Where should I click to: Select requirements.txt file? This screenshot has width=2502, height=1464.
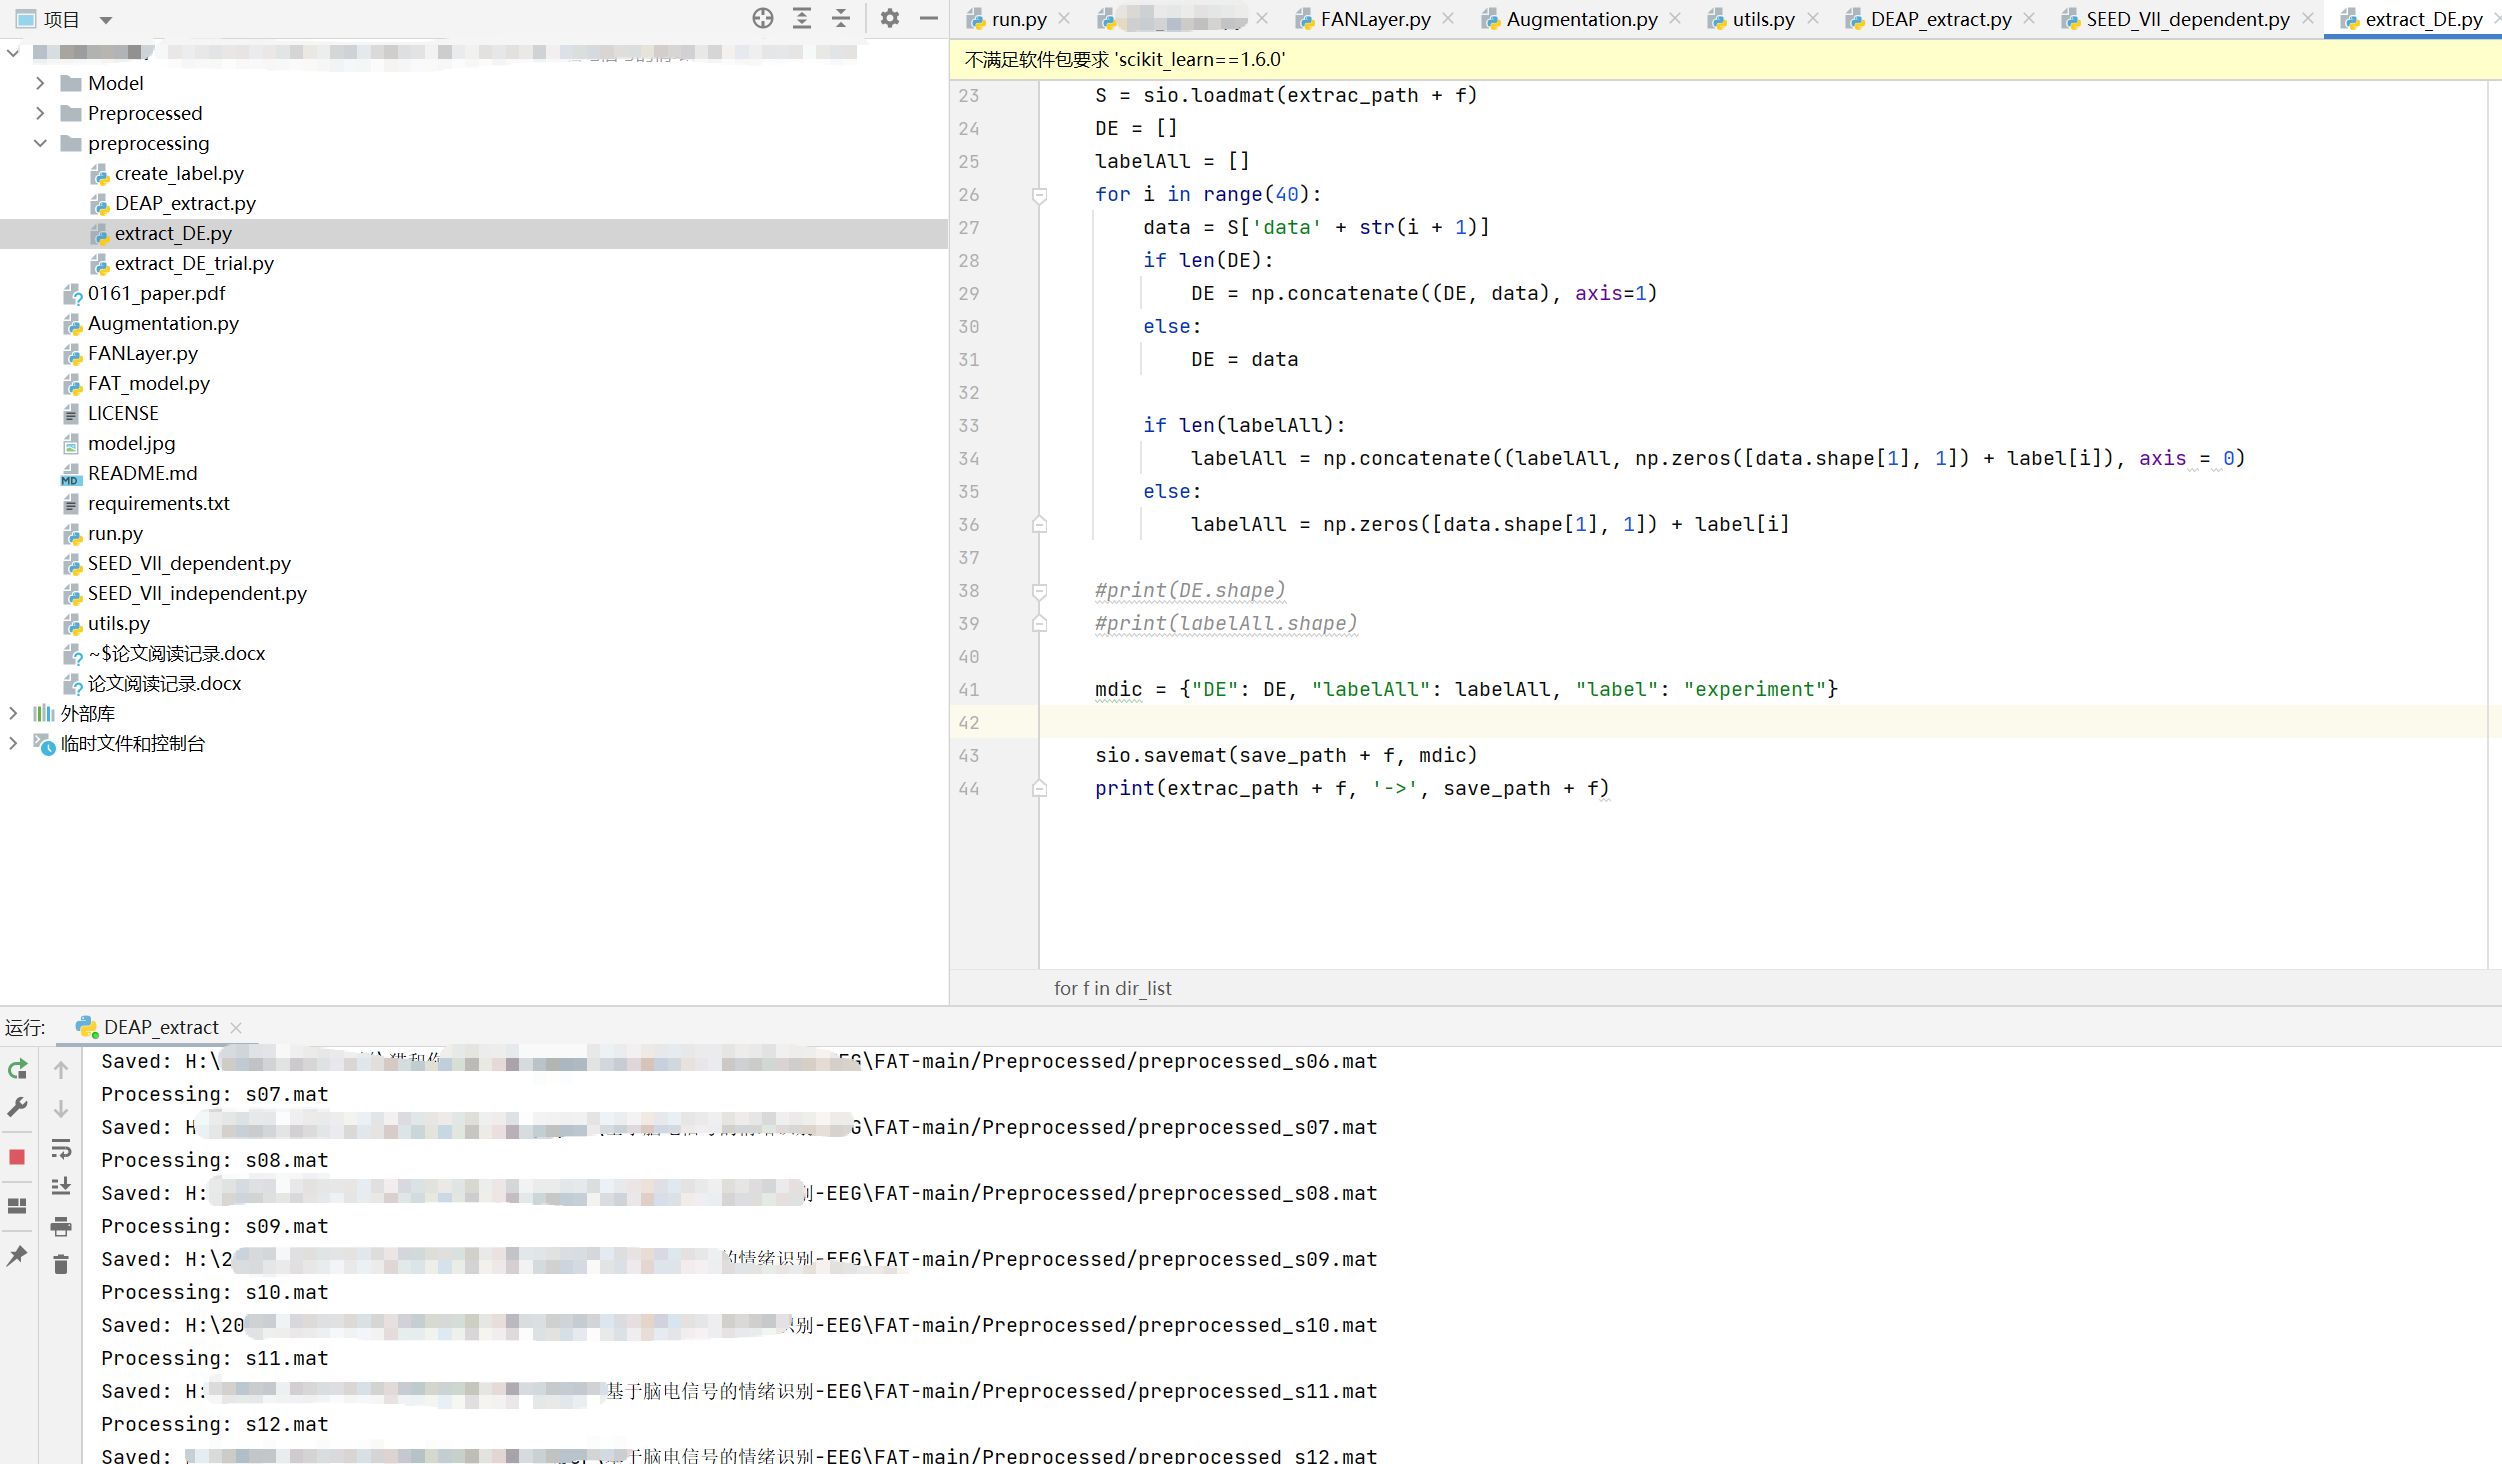pyautogui.click(x=158, y=503)
